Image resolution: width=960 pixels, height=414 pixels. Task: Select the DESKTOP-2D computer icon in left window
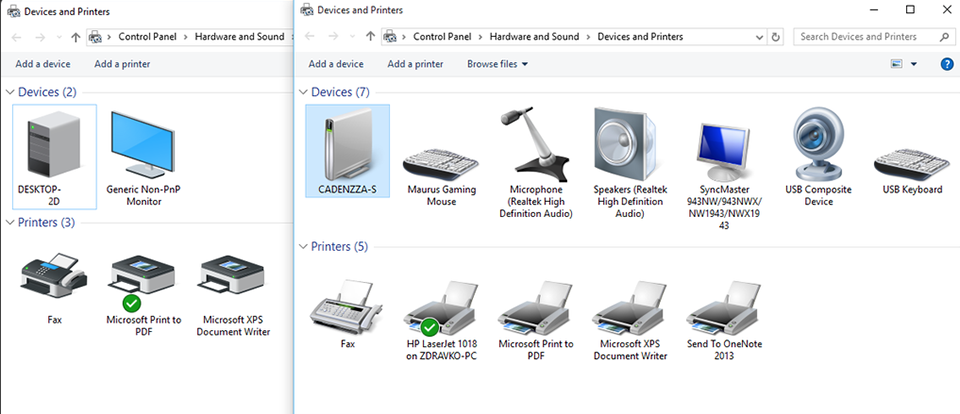coord(54,156)
